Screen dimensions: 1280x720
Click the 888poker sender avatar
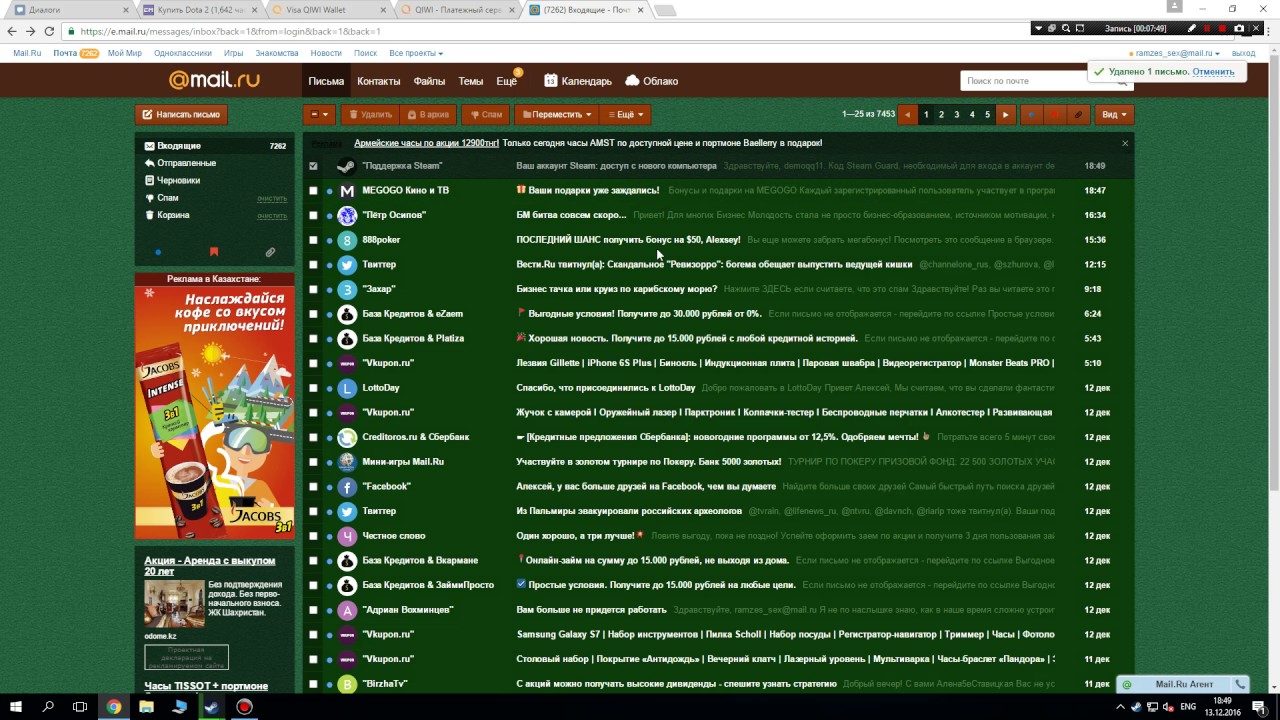point(347,240)
